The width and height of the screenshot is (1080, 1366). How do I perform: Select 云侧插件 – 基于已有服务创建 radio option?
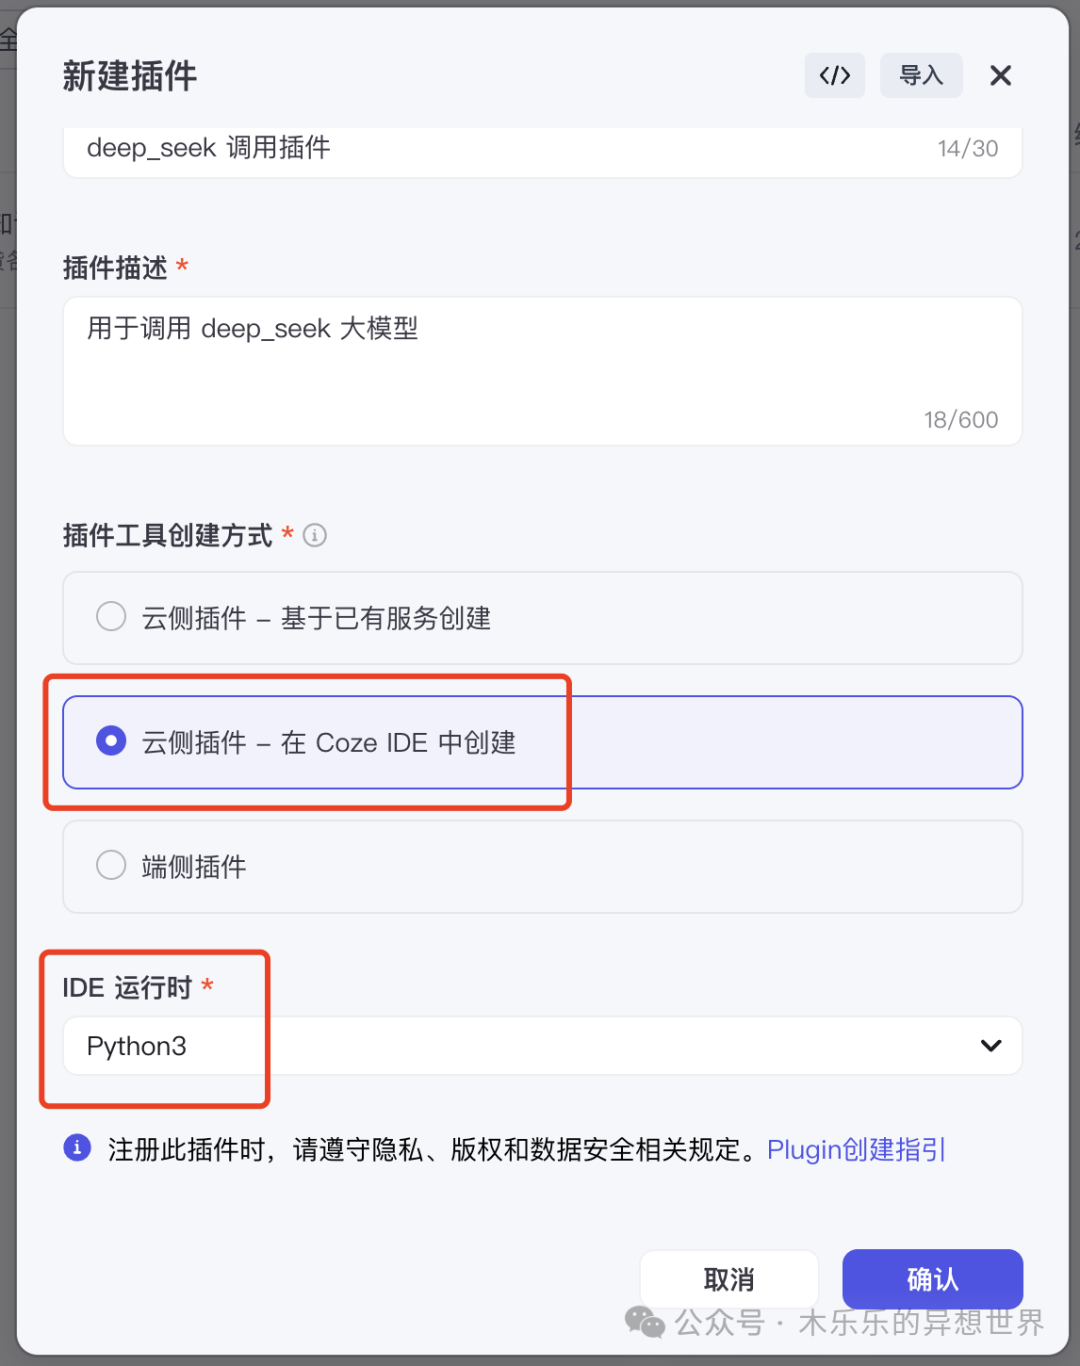click(111, 617)
